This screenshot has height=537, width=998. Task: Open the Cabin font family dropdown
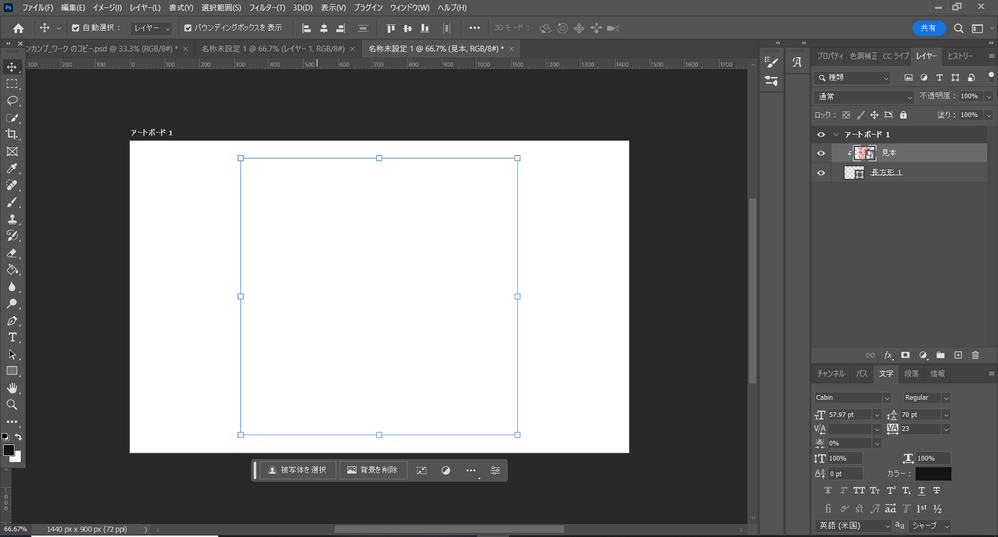point(853,398)
